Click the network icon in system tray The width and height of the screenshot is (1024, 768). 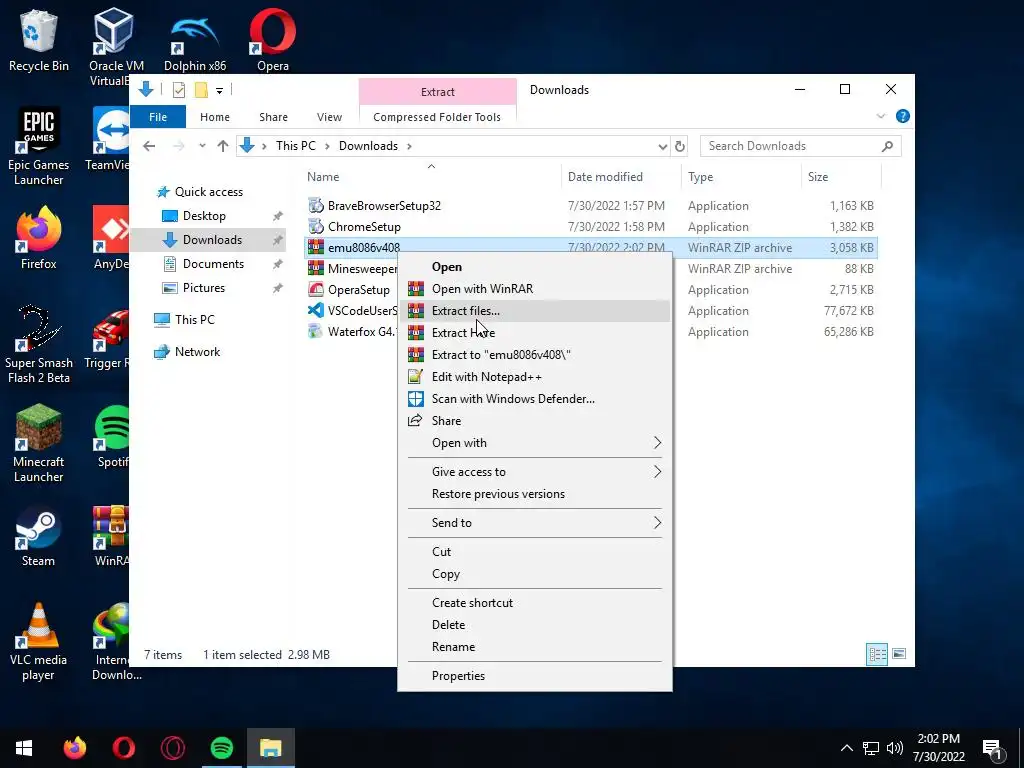(x=871, y=748)
